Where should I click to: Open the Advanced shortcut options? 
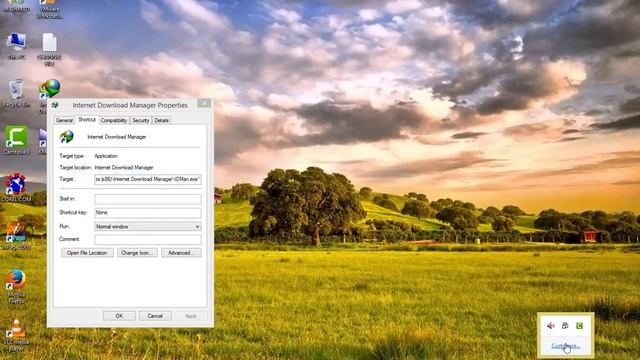pyautogui.click(x=181, y=253)
